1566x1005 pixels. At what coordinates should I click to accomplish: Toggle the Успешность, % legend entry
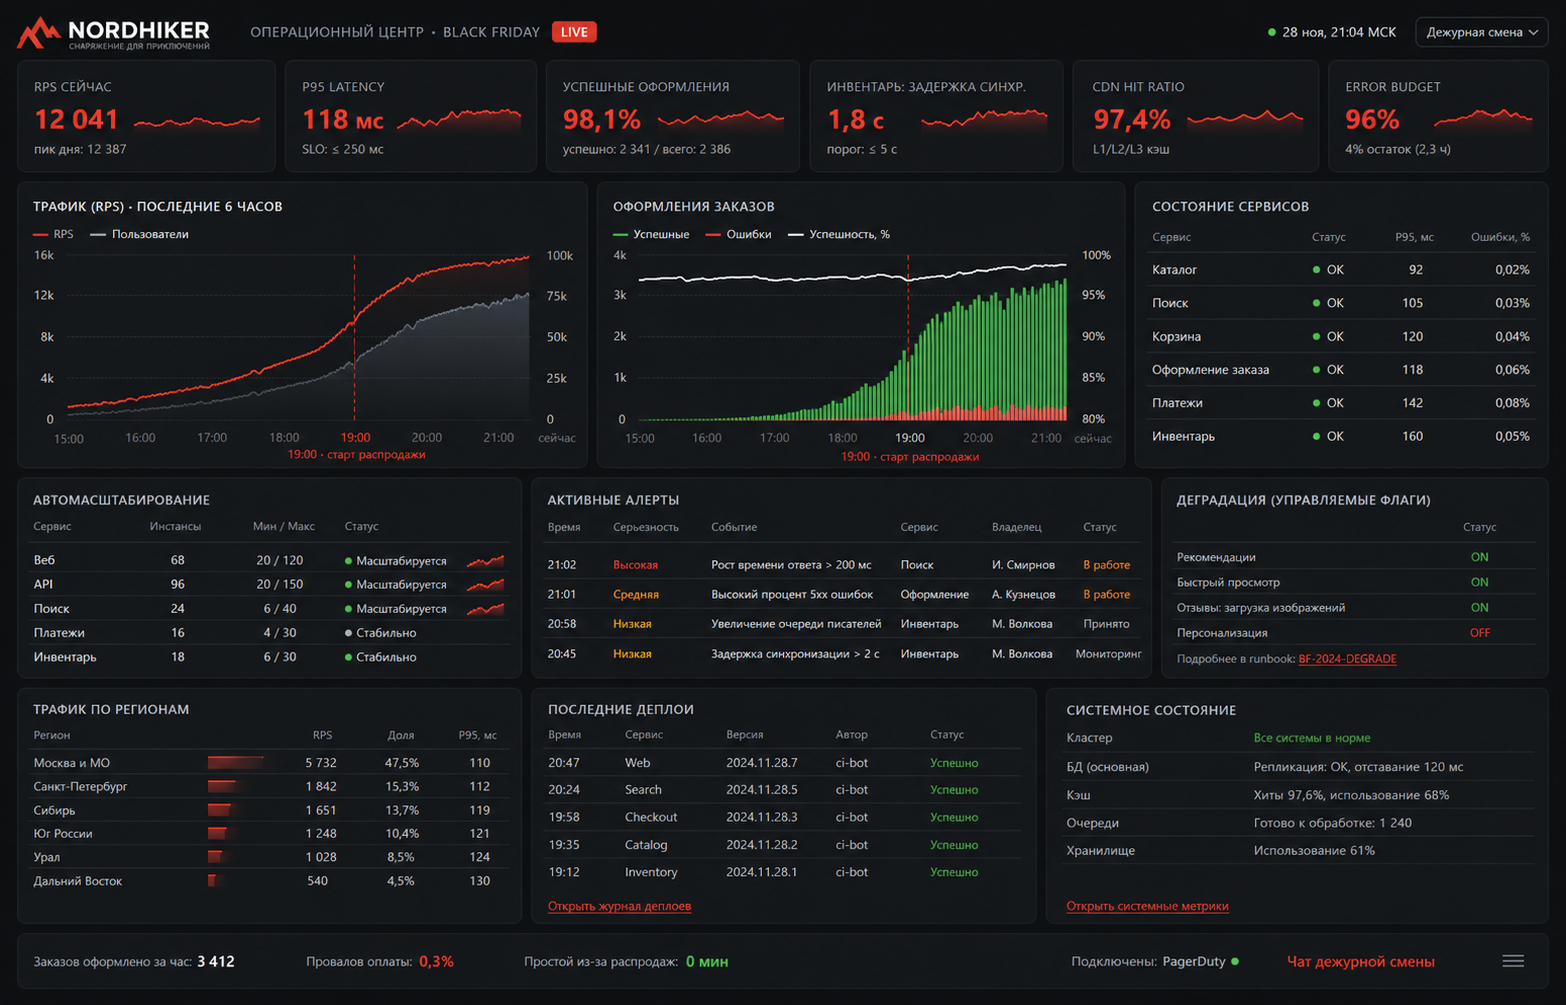839,234
